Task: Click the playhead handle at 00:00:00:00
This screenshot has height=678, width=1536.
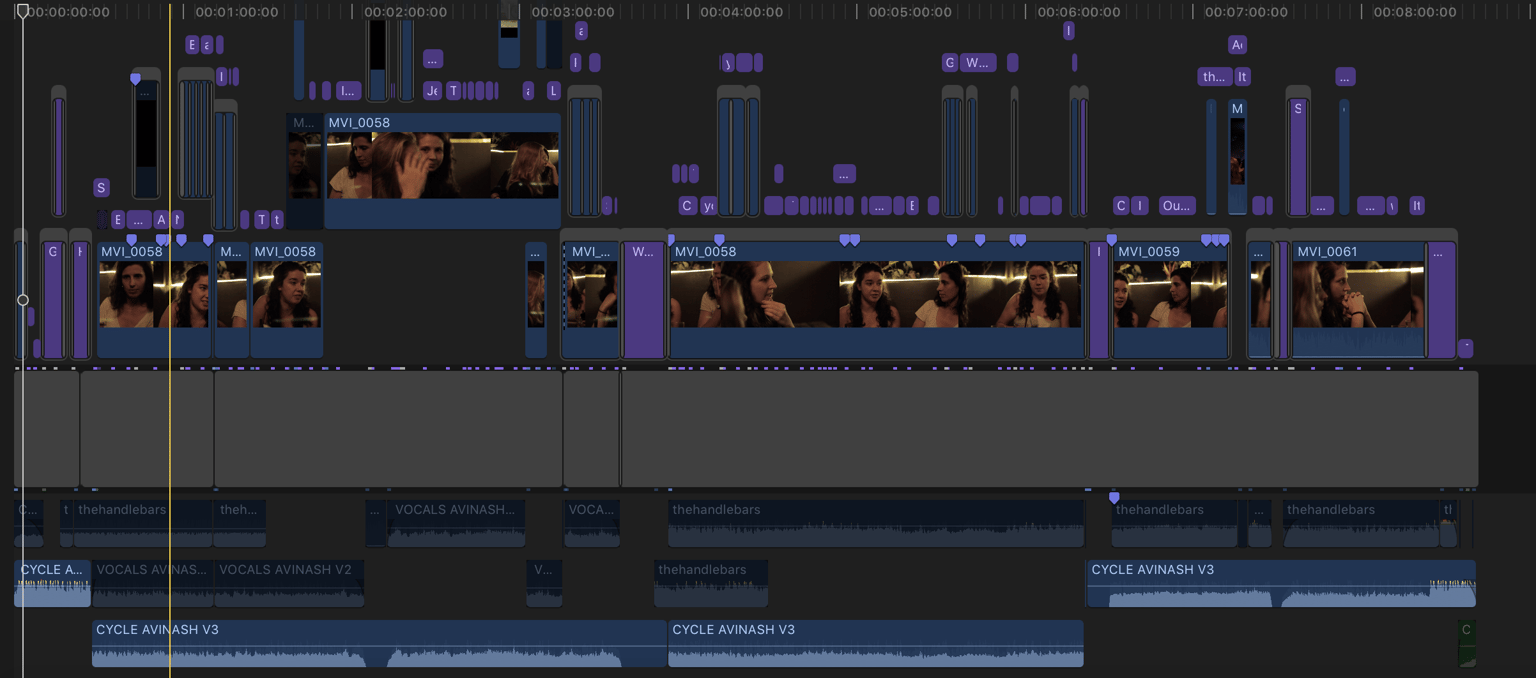Action: click(x=22, y=12)
